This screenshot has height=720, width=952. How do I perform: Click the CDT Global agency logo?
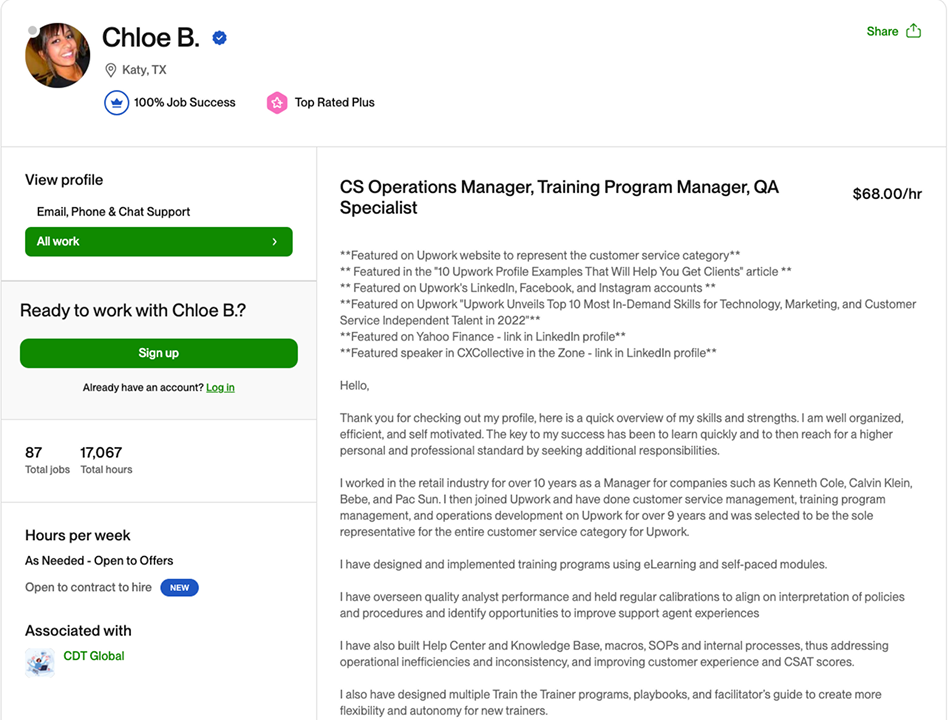click(x=40, y=661)
